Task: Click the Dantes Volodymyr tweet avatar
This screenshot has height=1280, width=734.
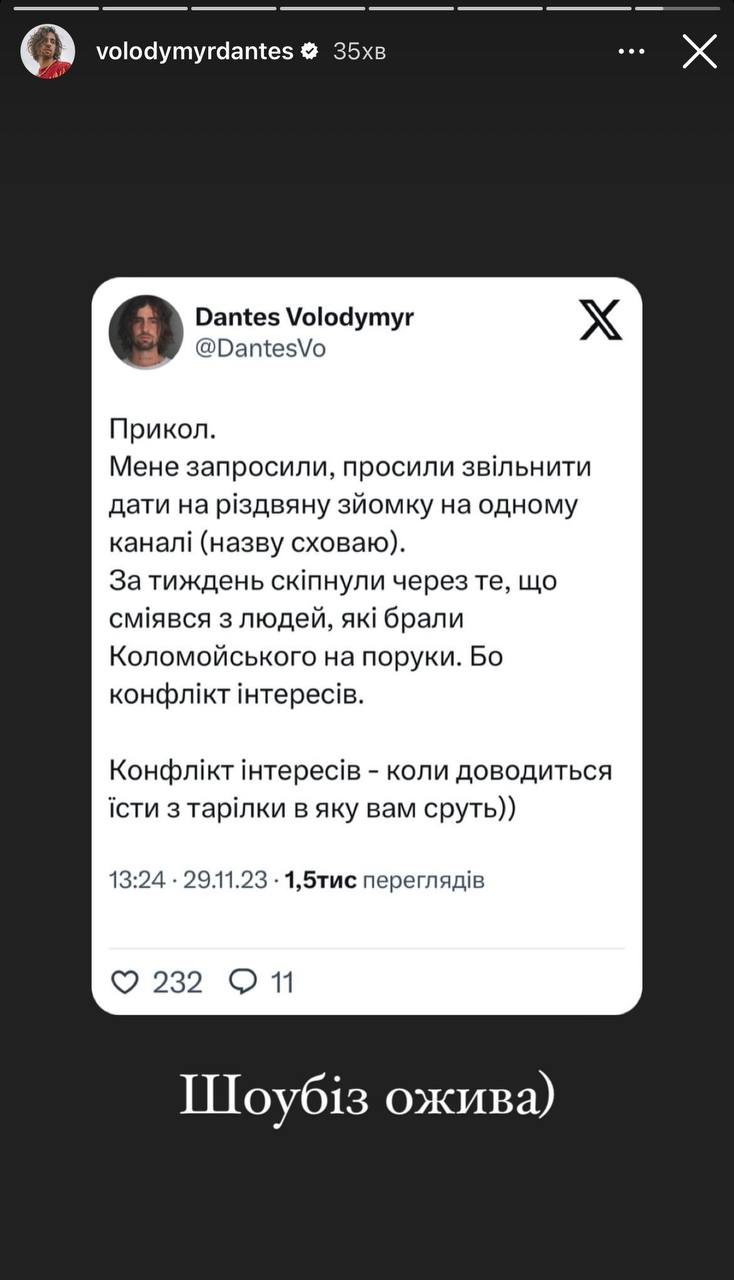Action: (x=146, y=332)
